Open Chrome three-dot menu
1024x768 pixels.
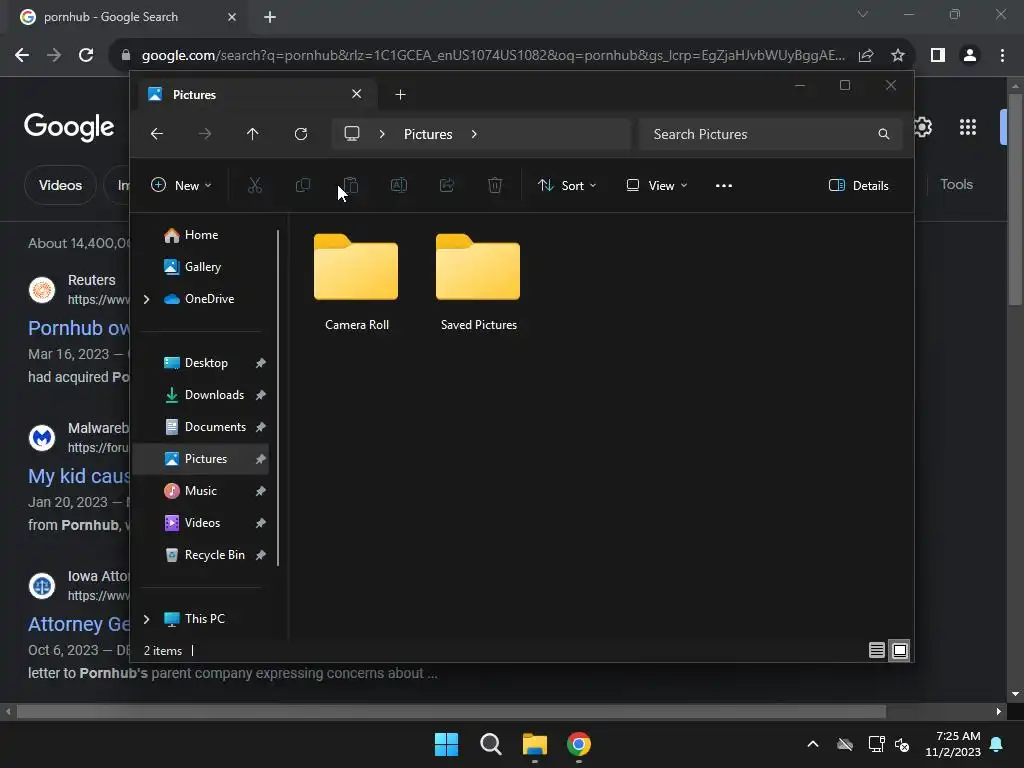(1002, 55)
